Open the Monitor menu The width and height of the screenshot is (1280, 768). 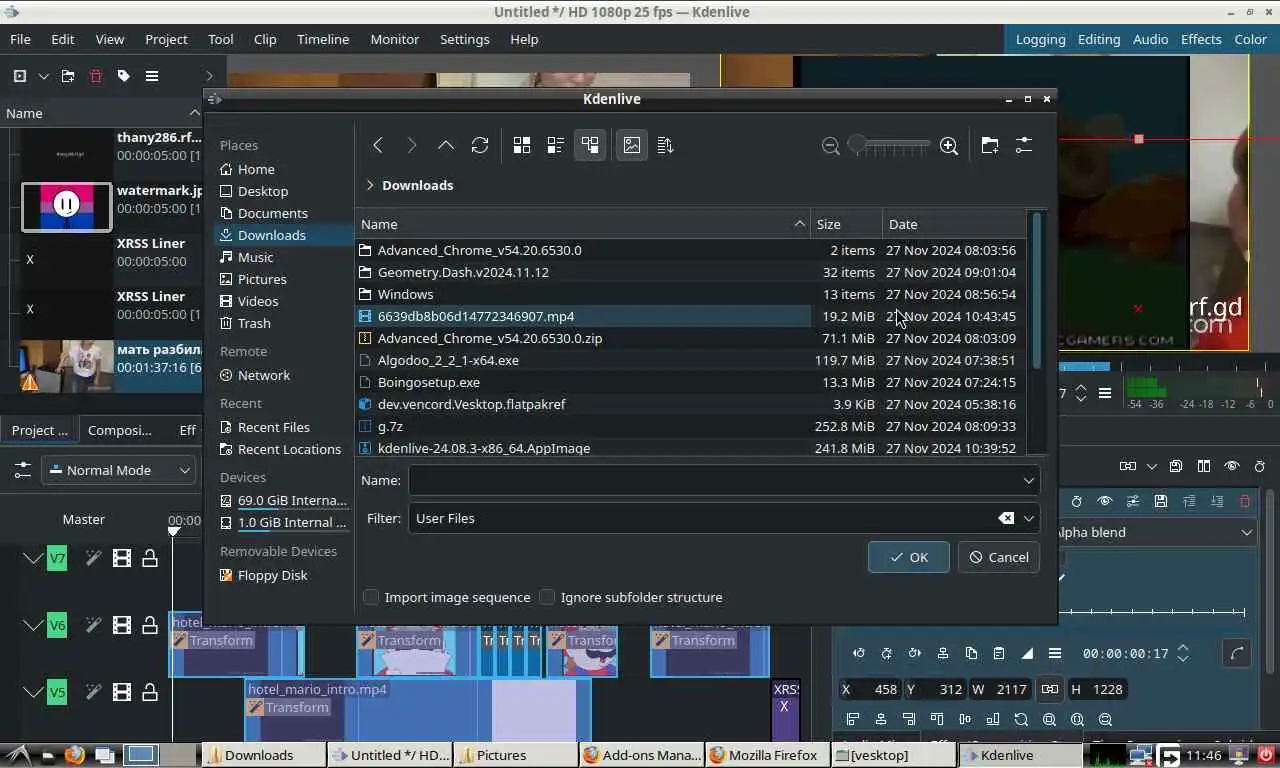pos(395,39)
